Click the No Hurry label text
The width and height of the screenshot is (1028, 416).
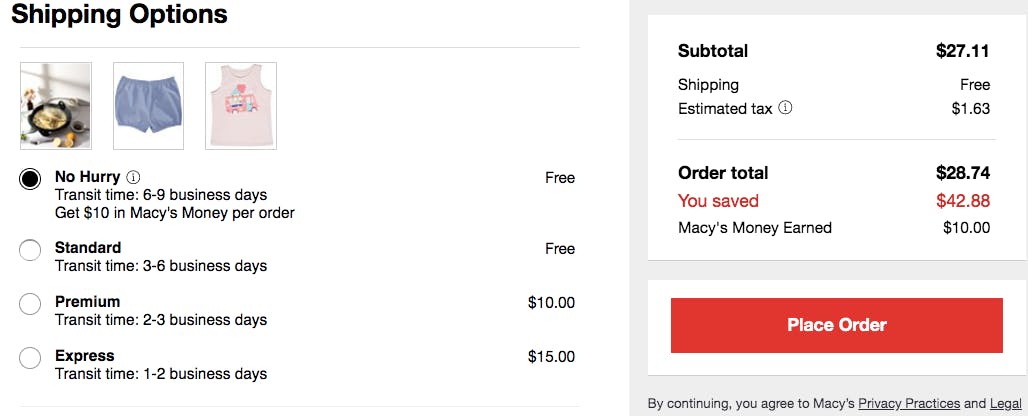coord(88,177)
